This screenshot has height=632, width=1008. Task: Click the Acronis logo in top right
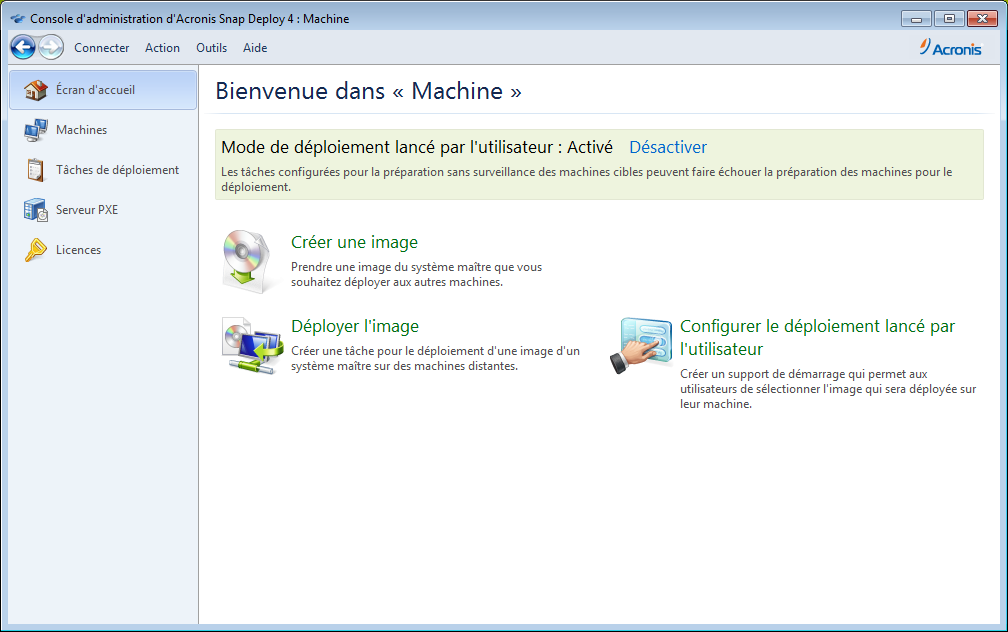tap(949, 48)
